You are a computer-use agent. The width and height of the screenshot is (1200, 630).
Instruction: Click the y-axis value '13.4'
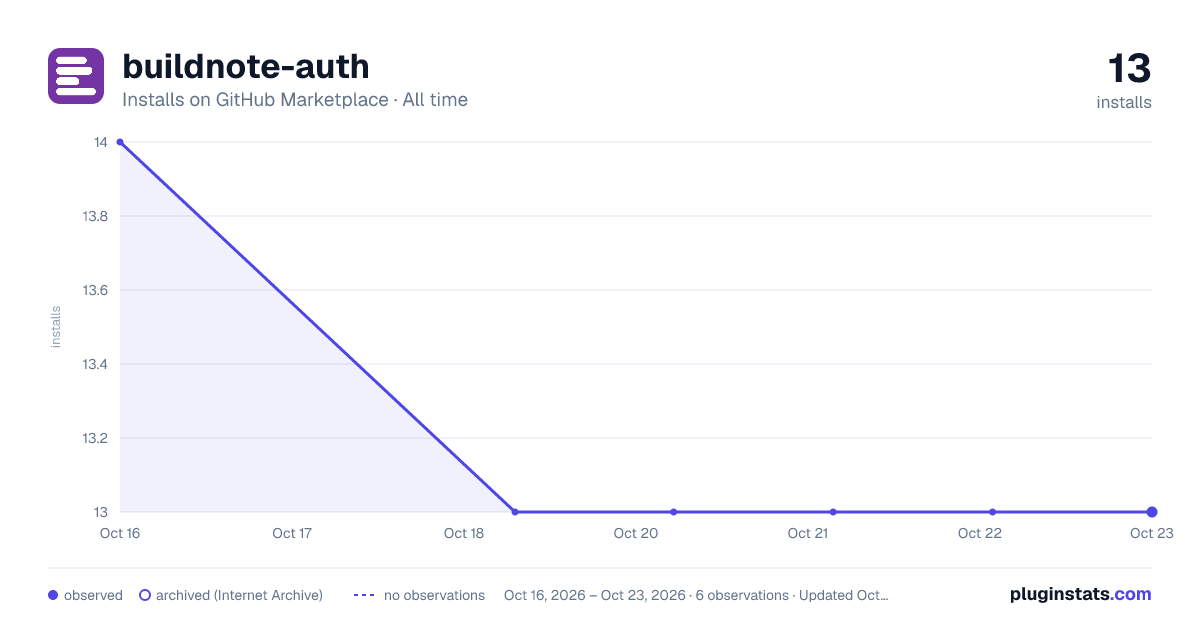pyautogui.click(x=95, y=364)
